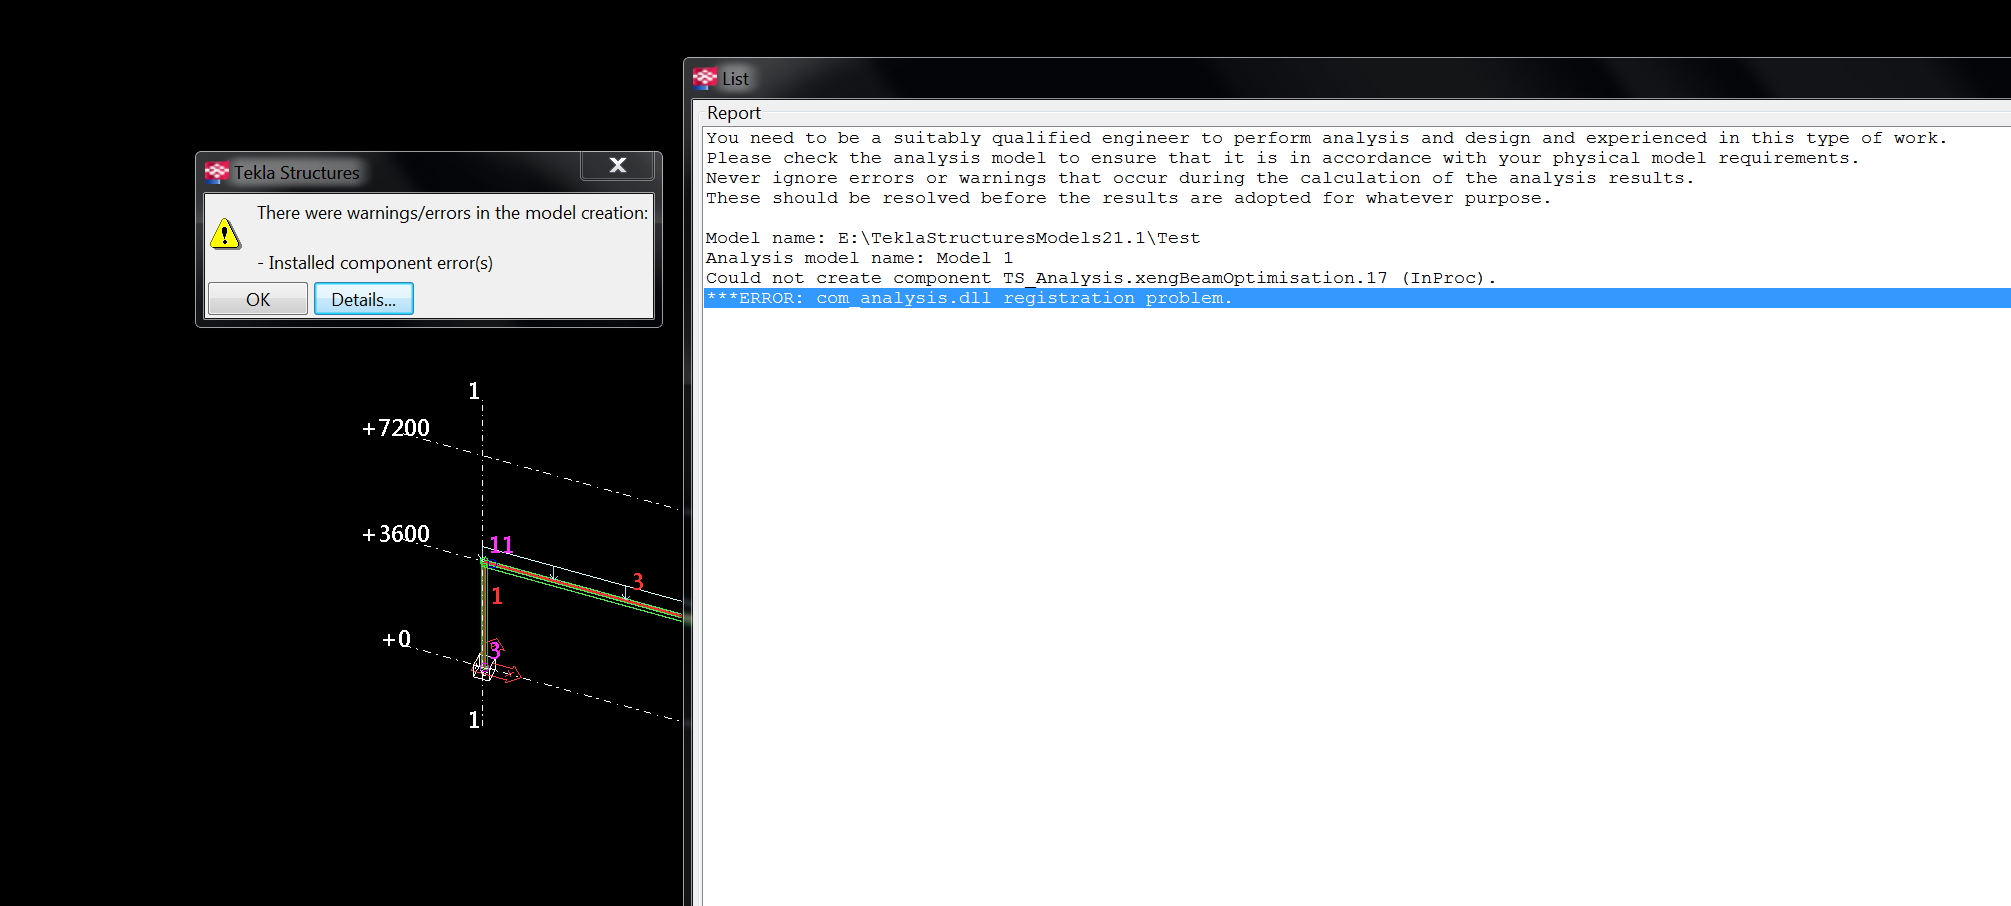Click the yellow warning triangle icon
2011x906 pixels.
click(x=226, y=234)
